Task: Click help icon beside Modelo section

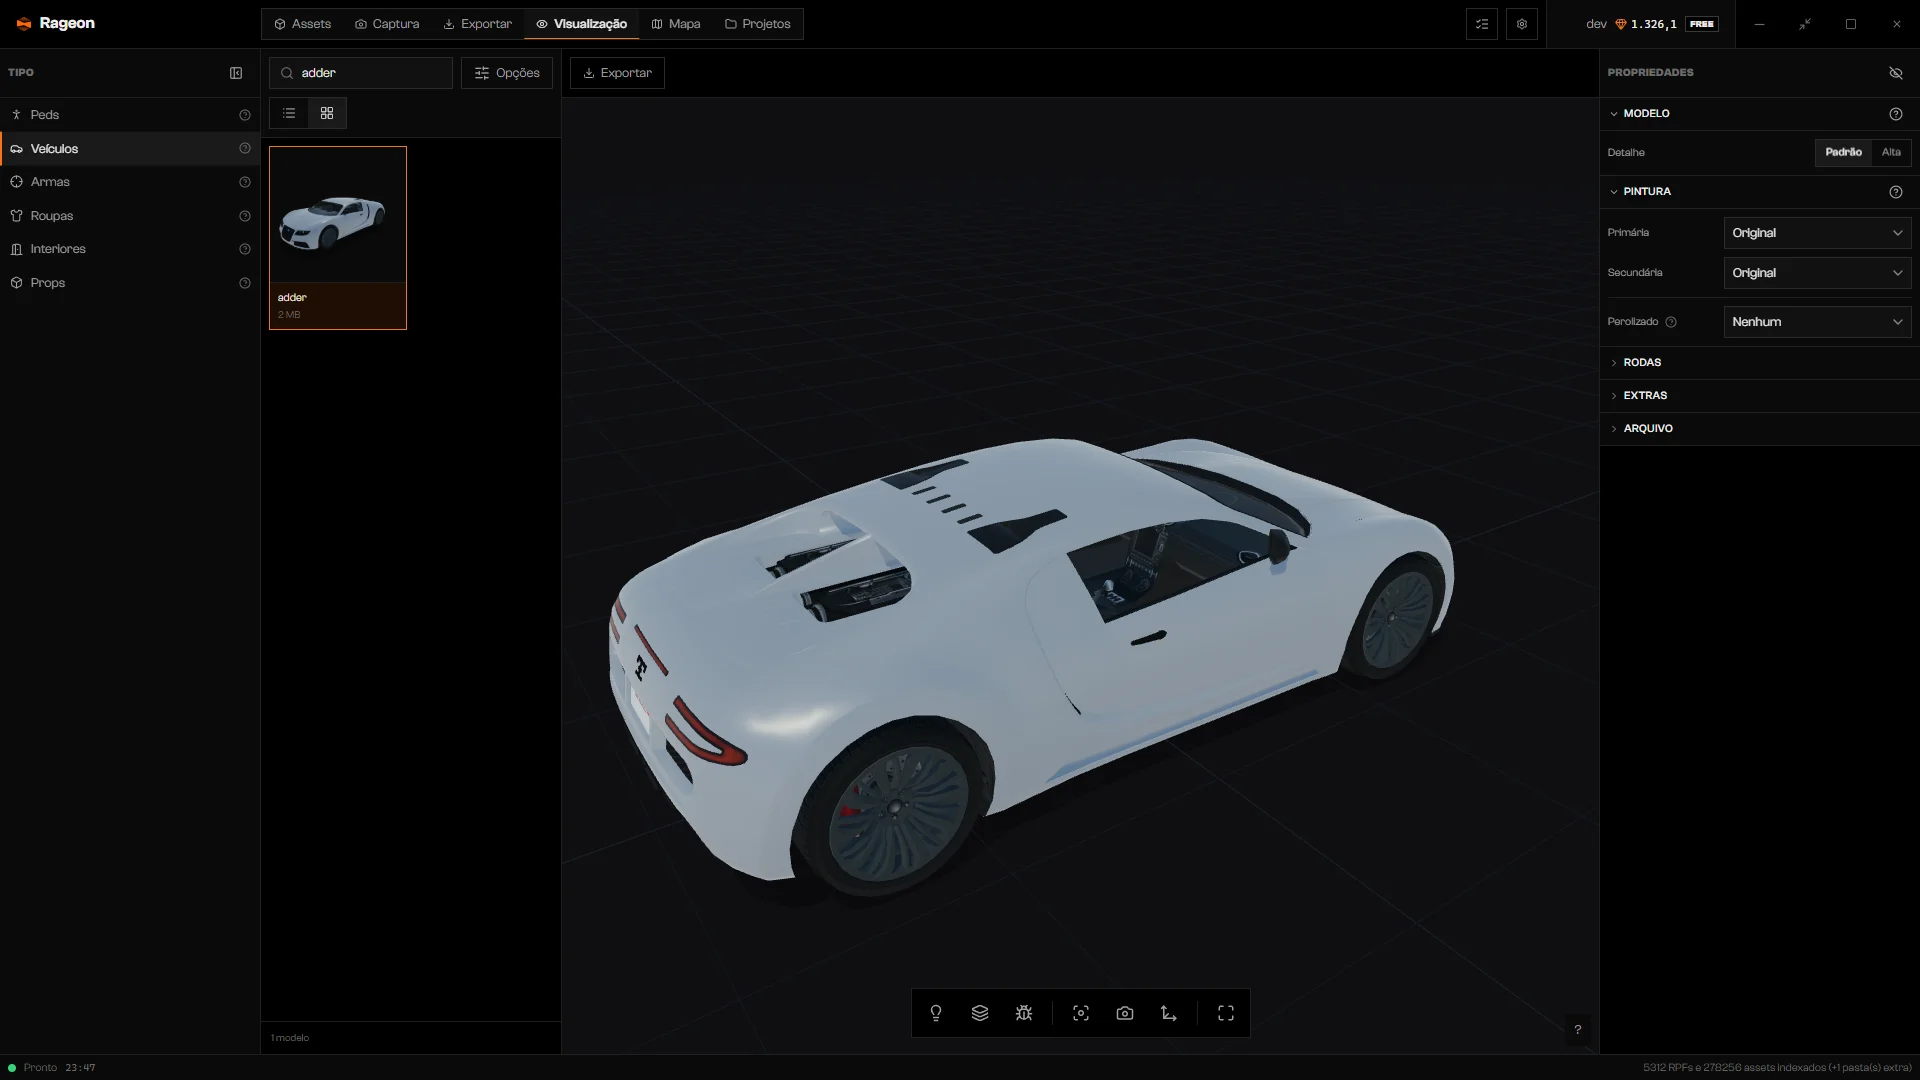Action: tap(1896, 113)
